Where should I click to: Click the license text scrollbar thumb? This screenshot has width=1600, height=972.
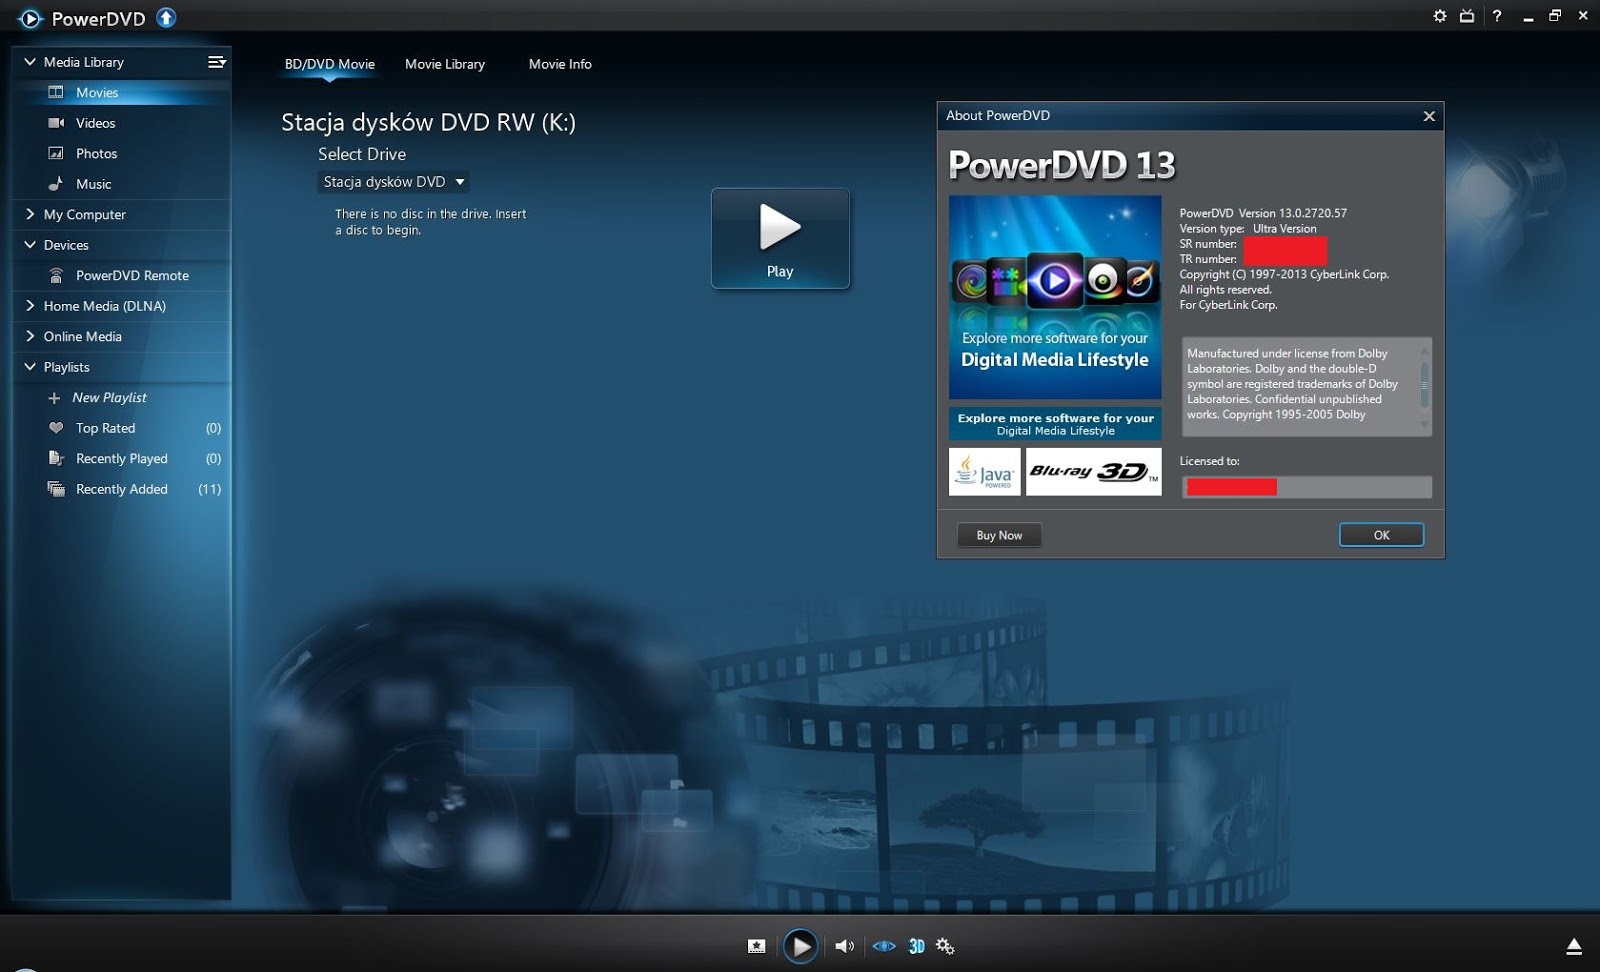[1425, 384]
